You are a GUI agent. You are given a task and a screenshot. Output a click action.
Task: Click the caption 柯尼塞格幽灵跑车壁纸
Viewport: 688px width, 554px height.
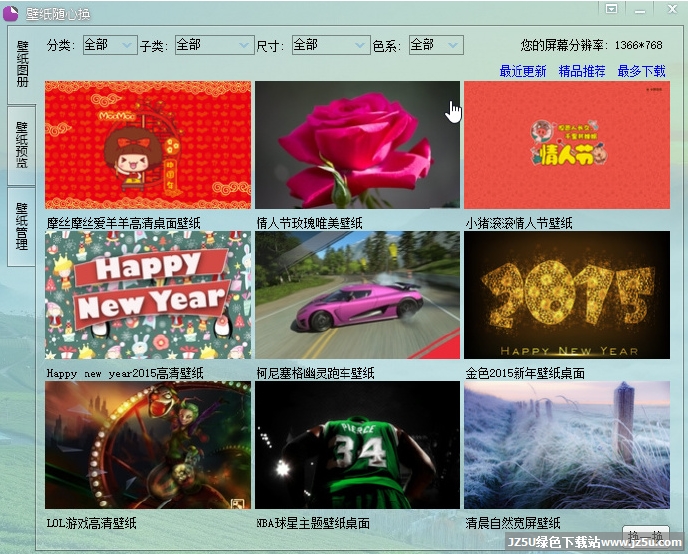(x=315, y=373)
